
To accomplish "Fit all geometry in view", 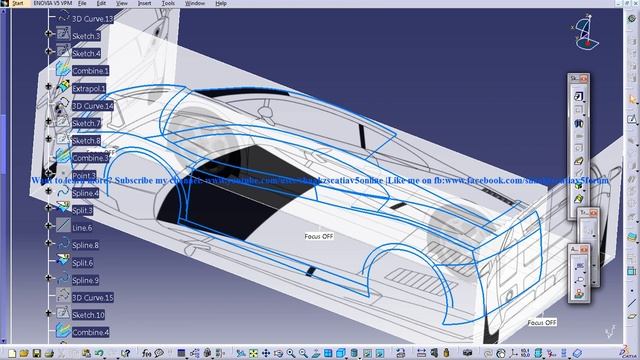I will coord(253,353).
